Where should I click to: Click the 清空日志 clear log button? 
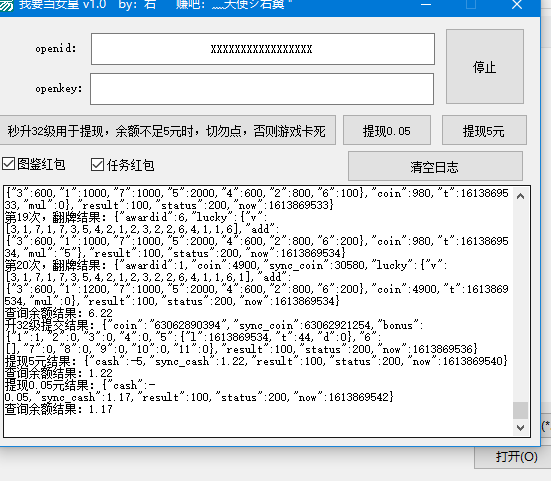pyautogui.click(x=435, y=166)
